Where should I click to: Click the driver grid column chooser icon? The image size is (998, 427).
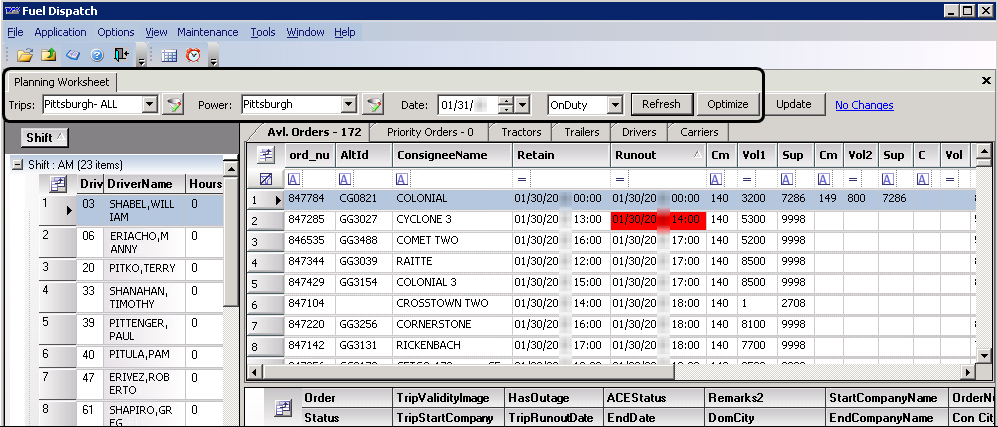coord(58,184)
